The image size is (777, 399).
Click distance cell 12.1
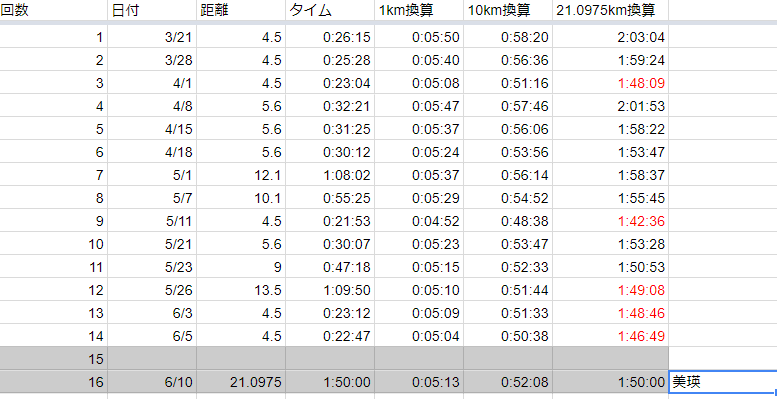tap(241, 174)
